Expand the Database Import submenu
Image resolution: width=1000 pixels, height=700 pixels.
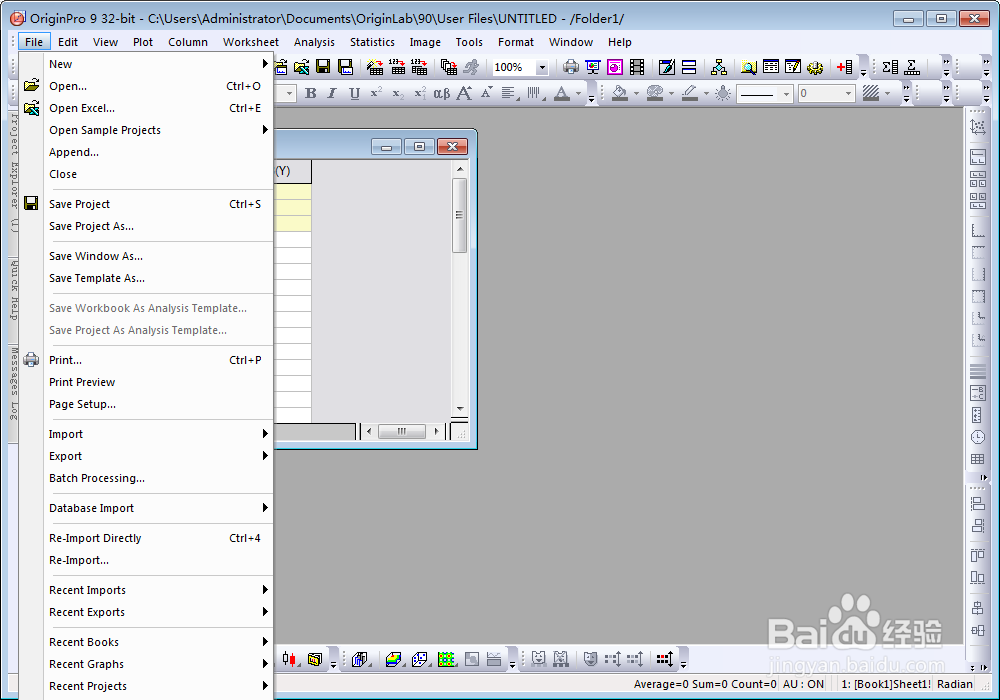pyautogui.click(x=158, y=508)
